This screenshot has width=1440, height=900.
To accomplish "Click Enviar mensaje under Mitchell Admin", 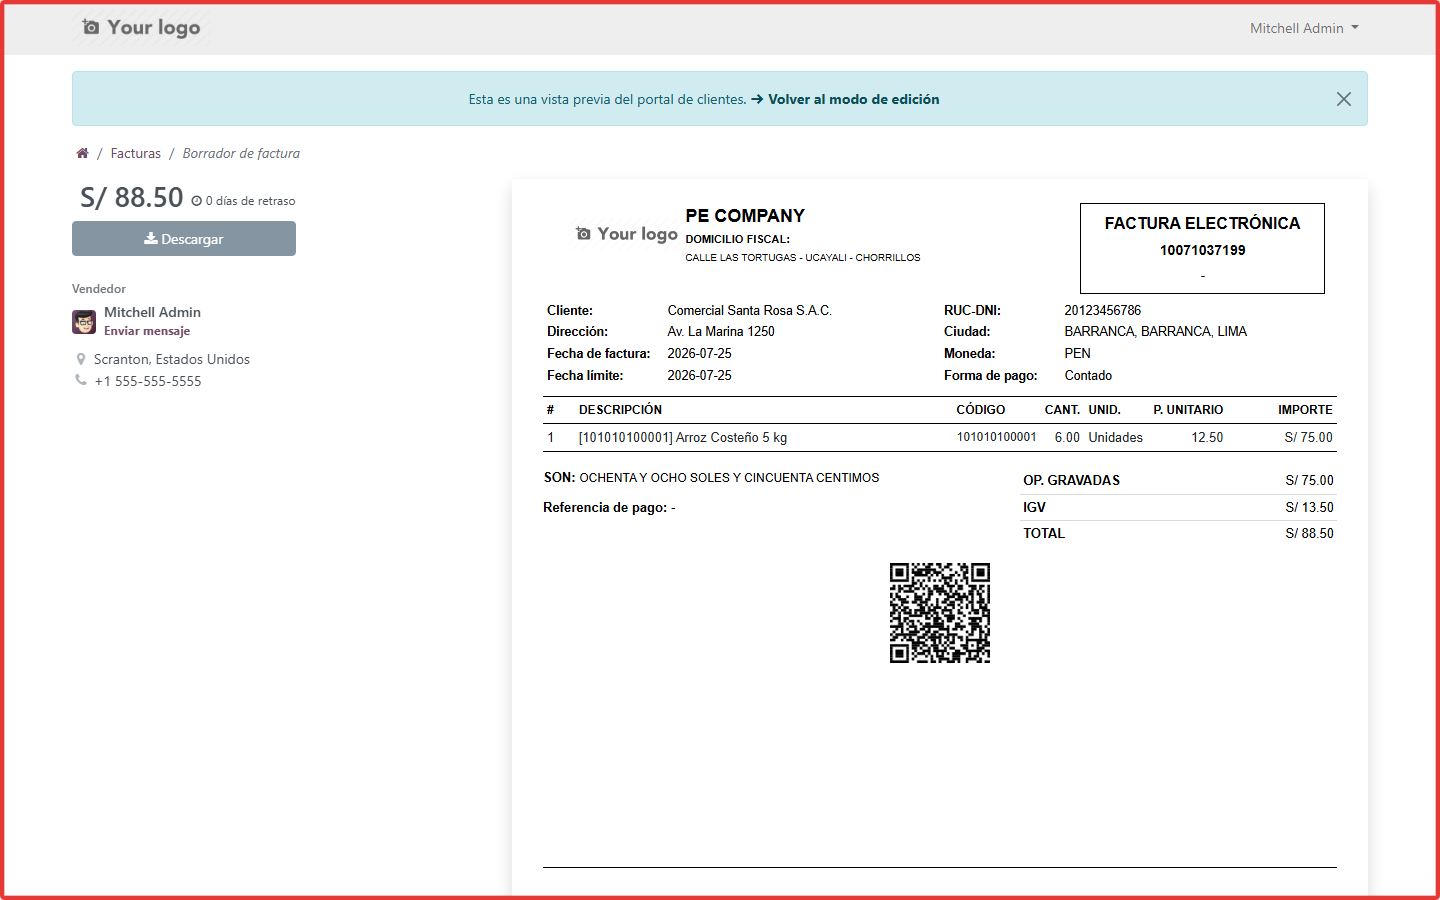I will pos(147,331).
